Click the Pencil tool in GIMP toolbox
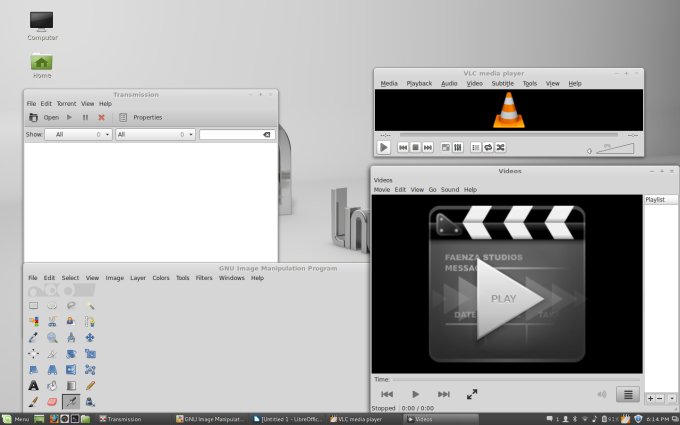The image size is (680, 425). point(90,385)
